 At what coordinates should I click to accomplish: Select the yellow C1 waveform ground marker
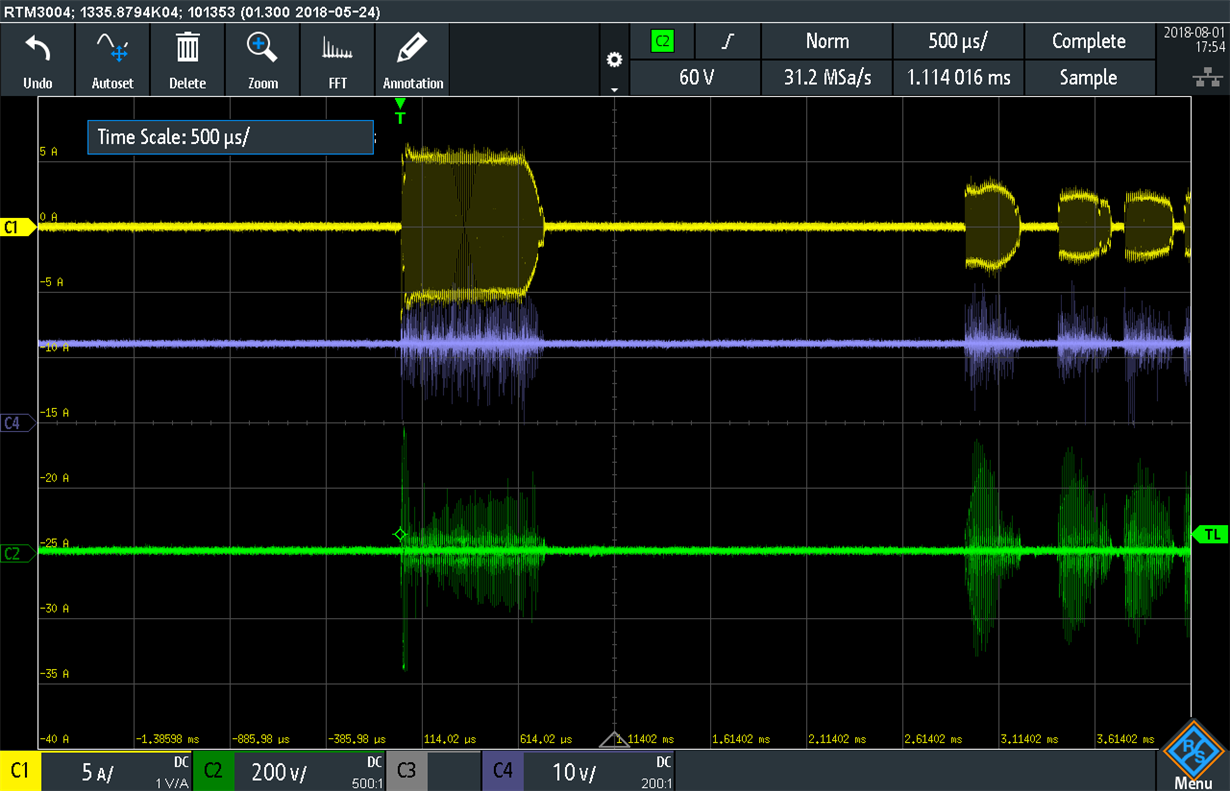[19, 228]
